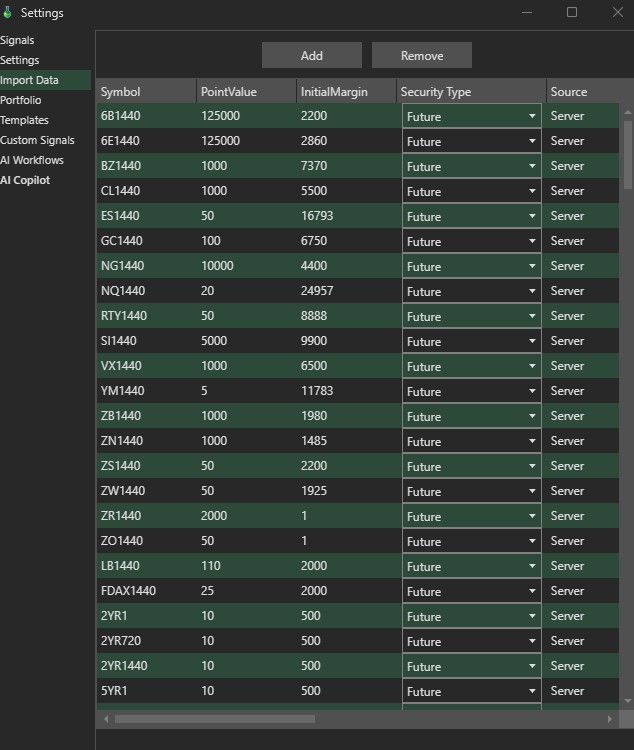
Task: Click the Remove button
Action: pyautogui.click(x=422, y=55)
